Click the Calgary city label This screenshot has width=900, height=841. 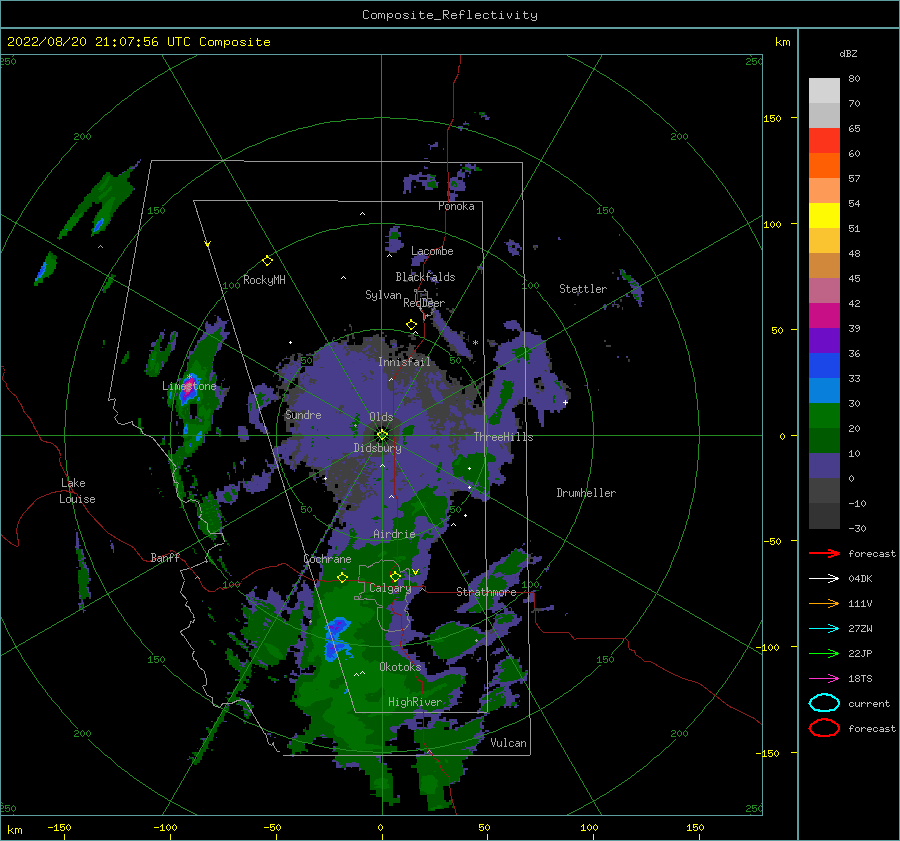tap(390, 588)
